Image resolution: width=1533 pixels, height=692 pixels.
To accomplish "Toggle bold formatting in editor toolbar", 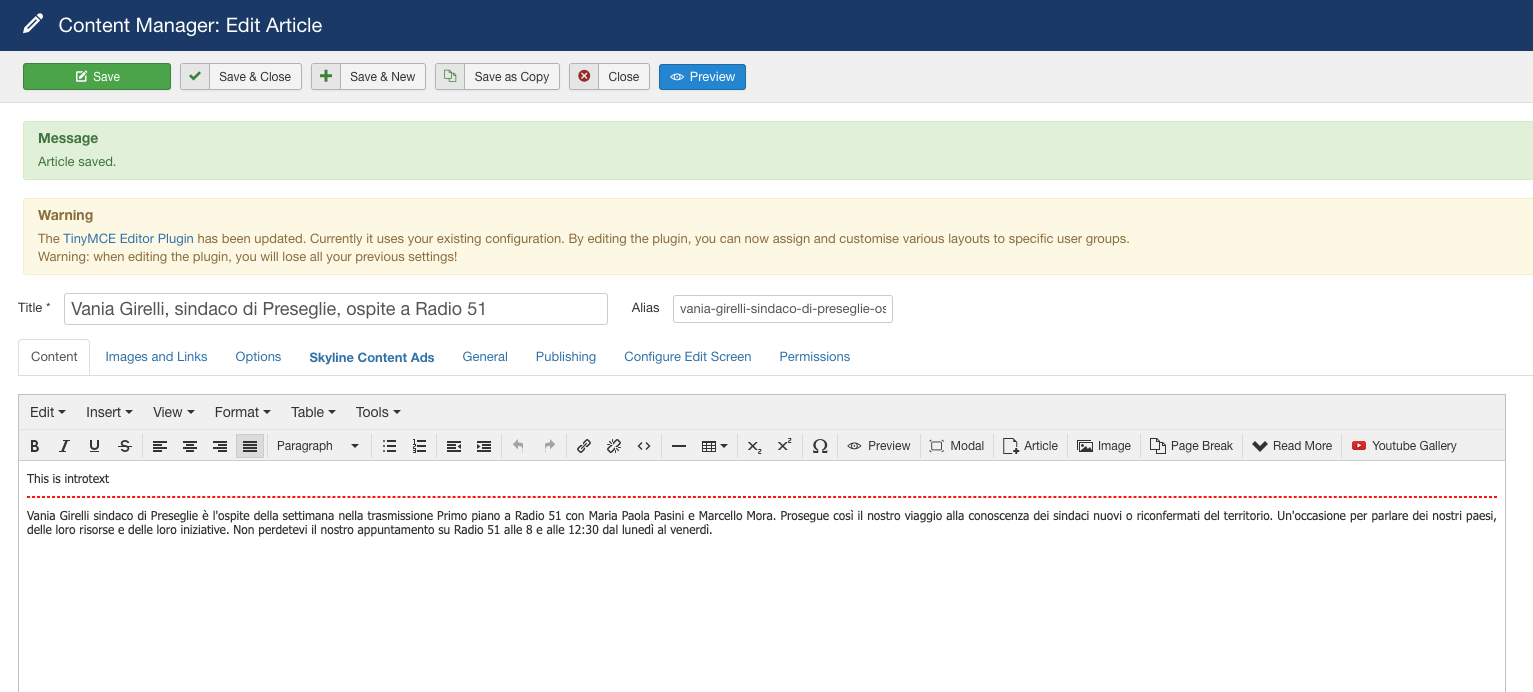I will [35, 446].
